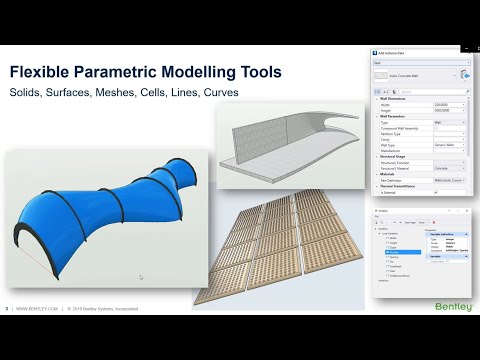Image resolution: width=480 pixels, height=360 pixels.
Task: Select the Depth variable in the tree
Action: (392, 248)
